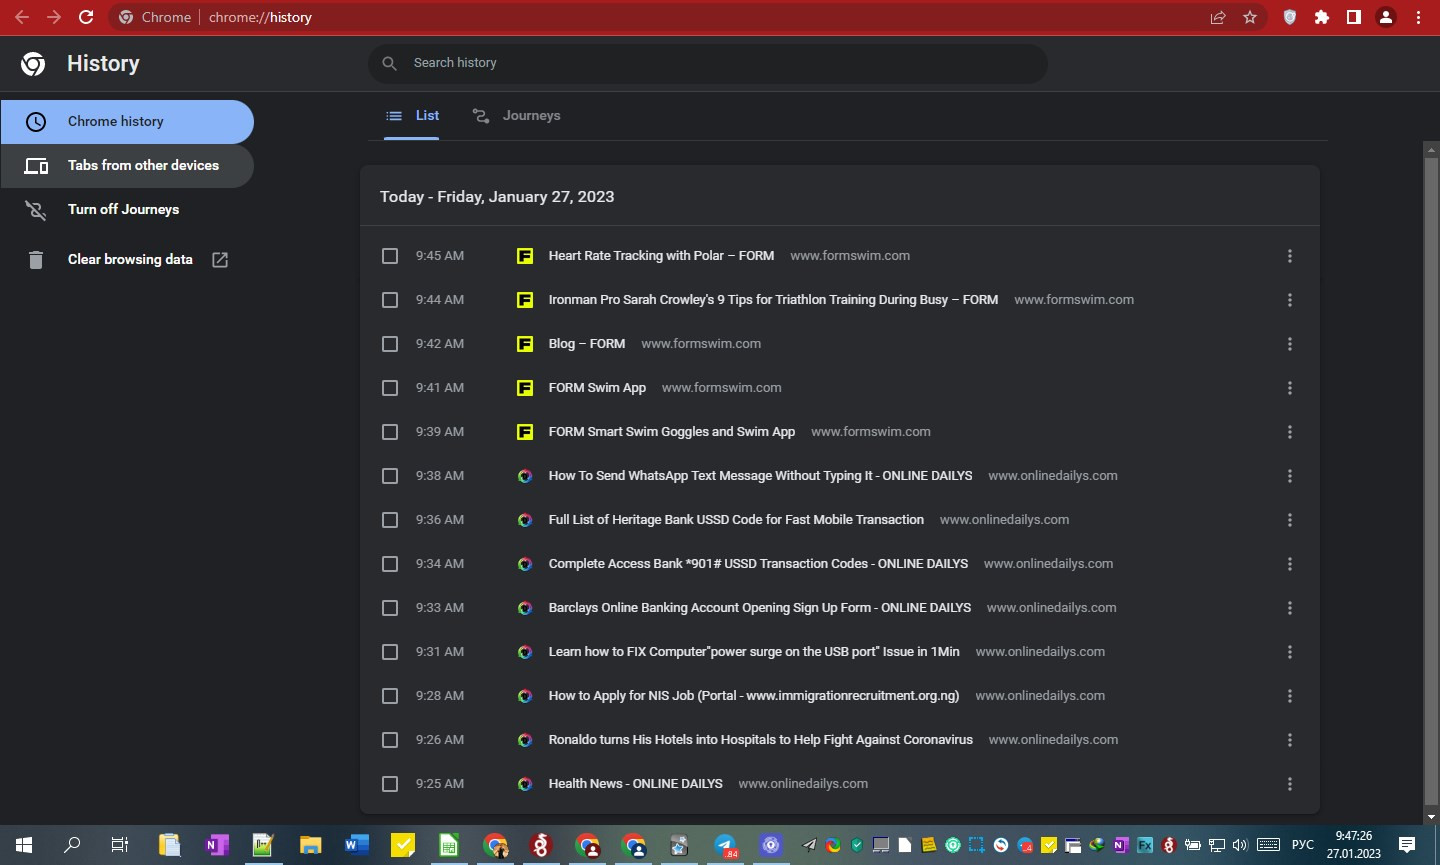Image resolution: width=1440 pixels, height=865 pixels.
Task: Reload the history page
Action: (86, 17)
